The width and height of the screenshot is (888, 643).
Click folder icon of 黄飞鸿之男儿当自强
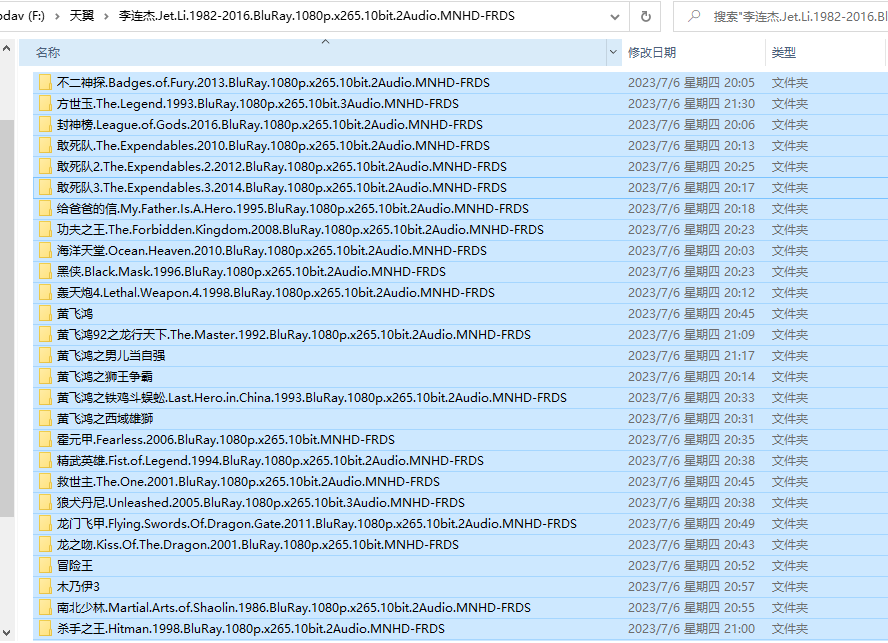tap(45, 355)
